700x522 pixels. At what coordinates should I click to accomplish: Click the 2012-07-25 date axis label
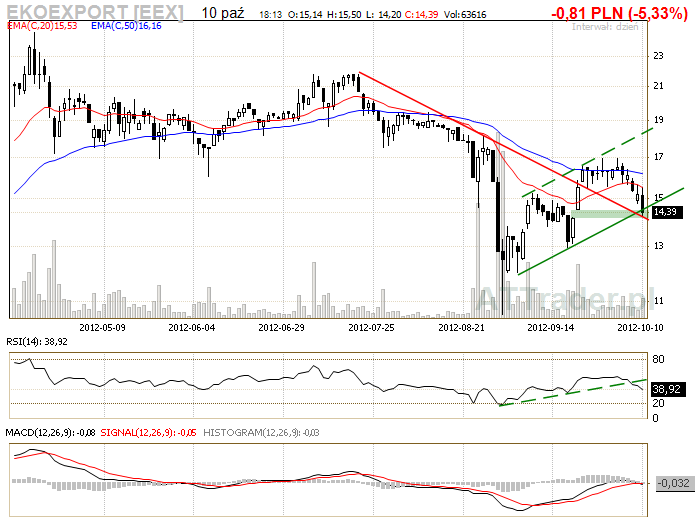[371, 328]
